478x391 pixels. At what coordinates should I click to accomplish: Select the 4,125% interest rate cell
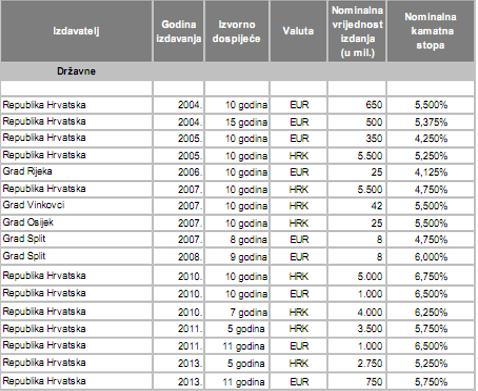(431, 172)
